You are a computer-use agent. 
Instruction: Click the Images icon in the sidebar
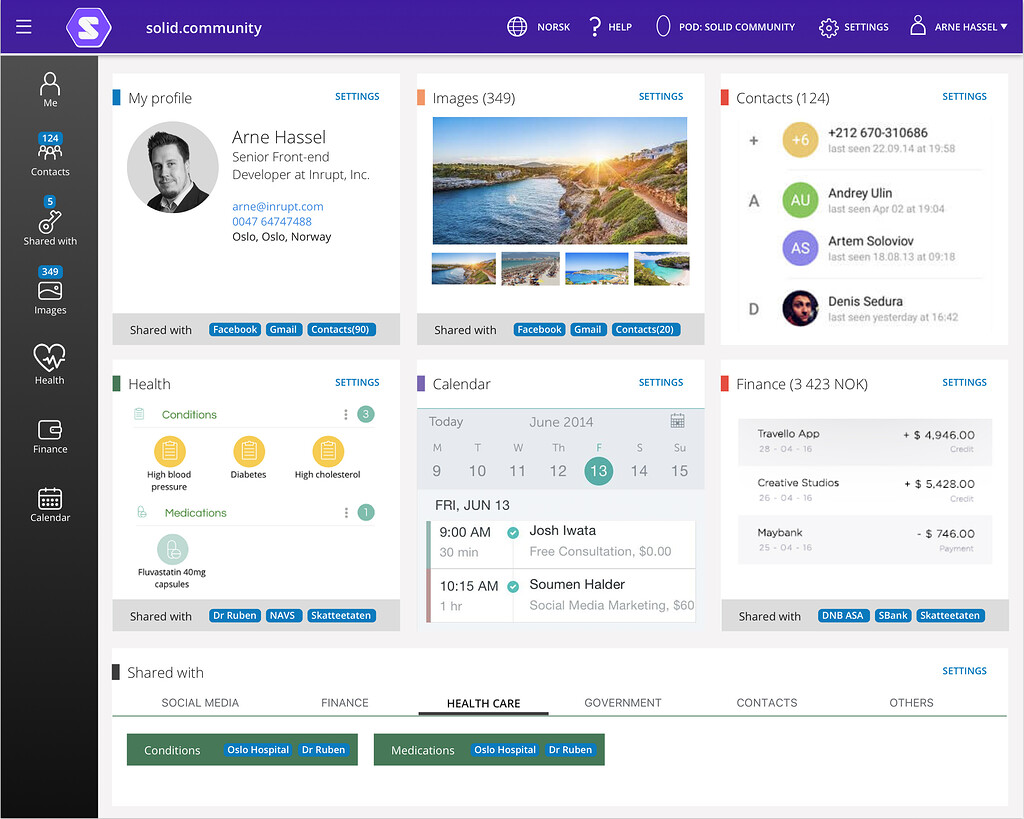click(x=50, y=288)
